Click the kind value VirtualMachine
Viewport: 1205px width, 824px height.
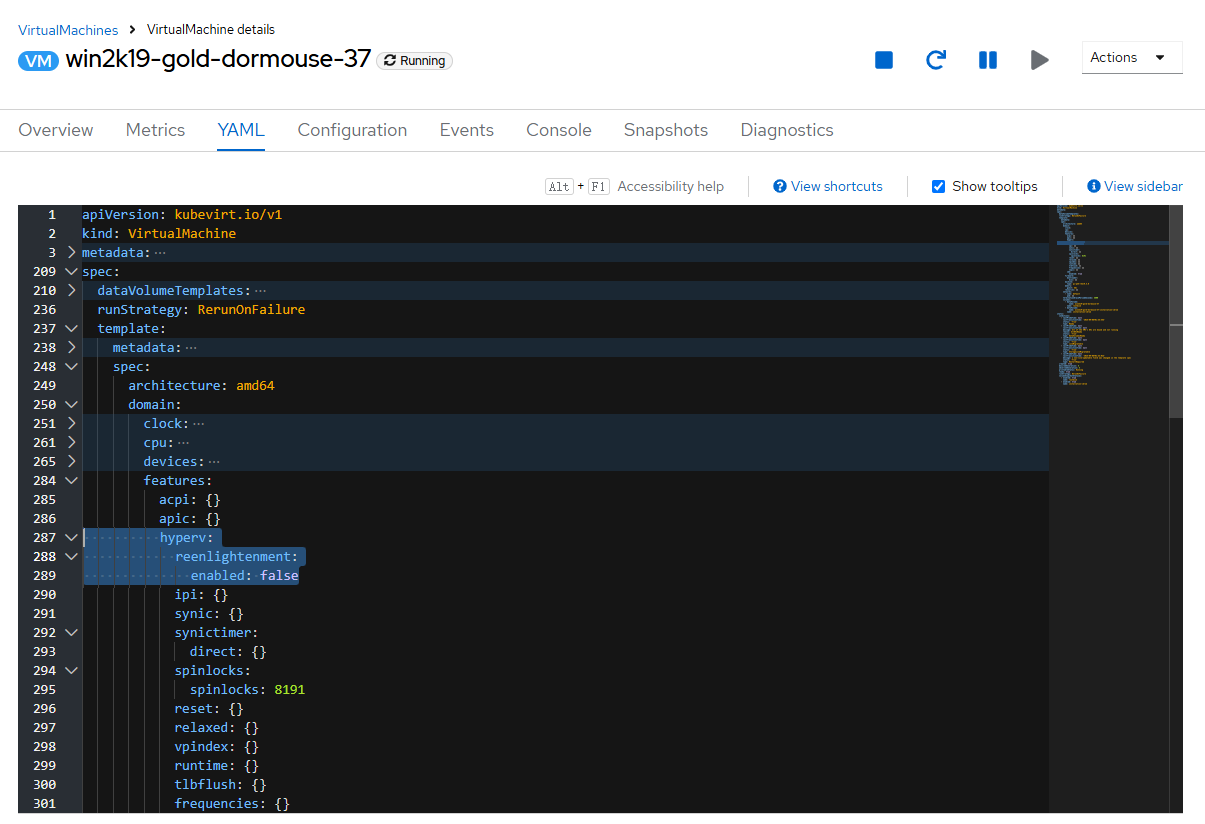tap(182, 233)
